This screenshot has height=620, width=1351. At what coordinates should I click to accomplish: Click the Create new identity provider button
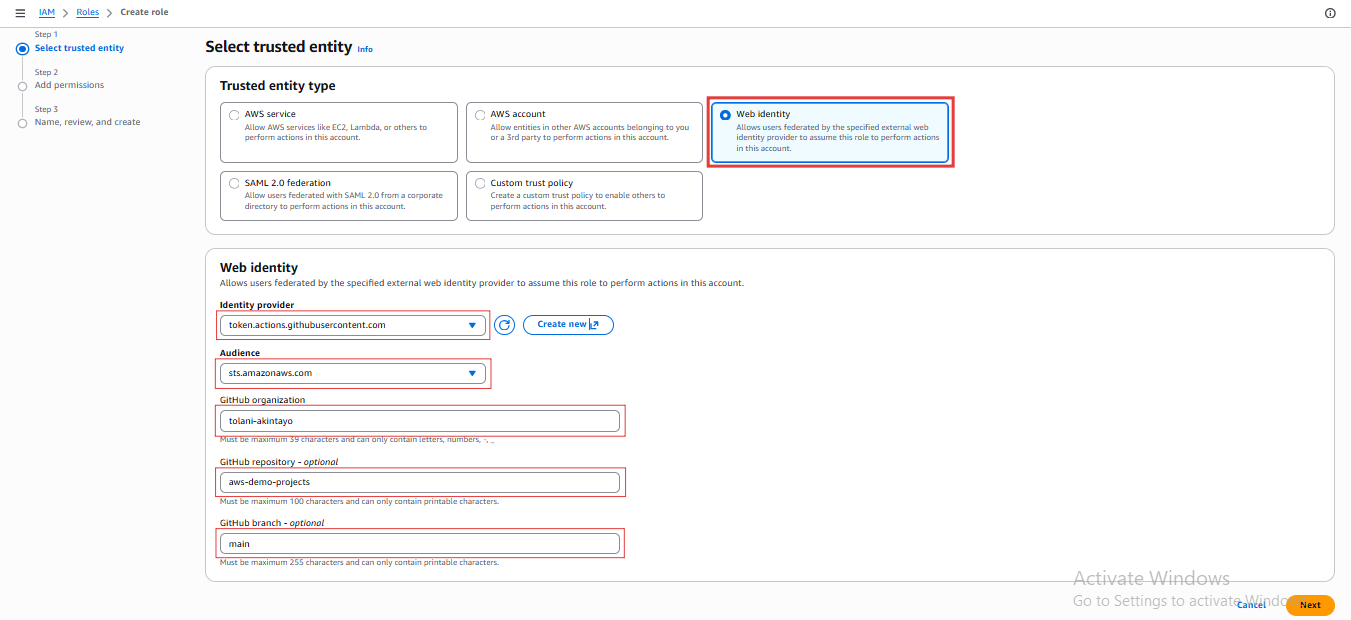click(x=568, y=324)
